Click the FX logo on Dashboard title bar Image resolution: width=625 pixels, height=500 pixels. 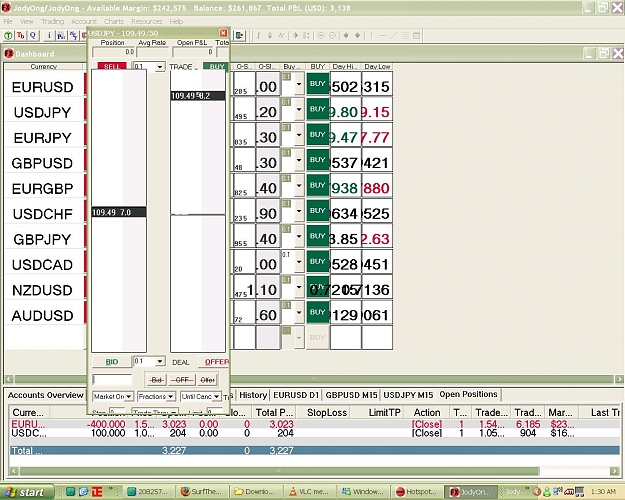click(9, 53)
